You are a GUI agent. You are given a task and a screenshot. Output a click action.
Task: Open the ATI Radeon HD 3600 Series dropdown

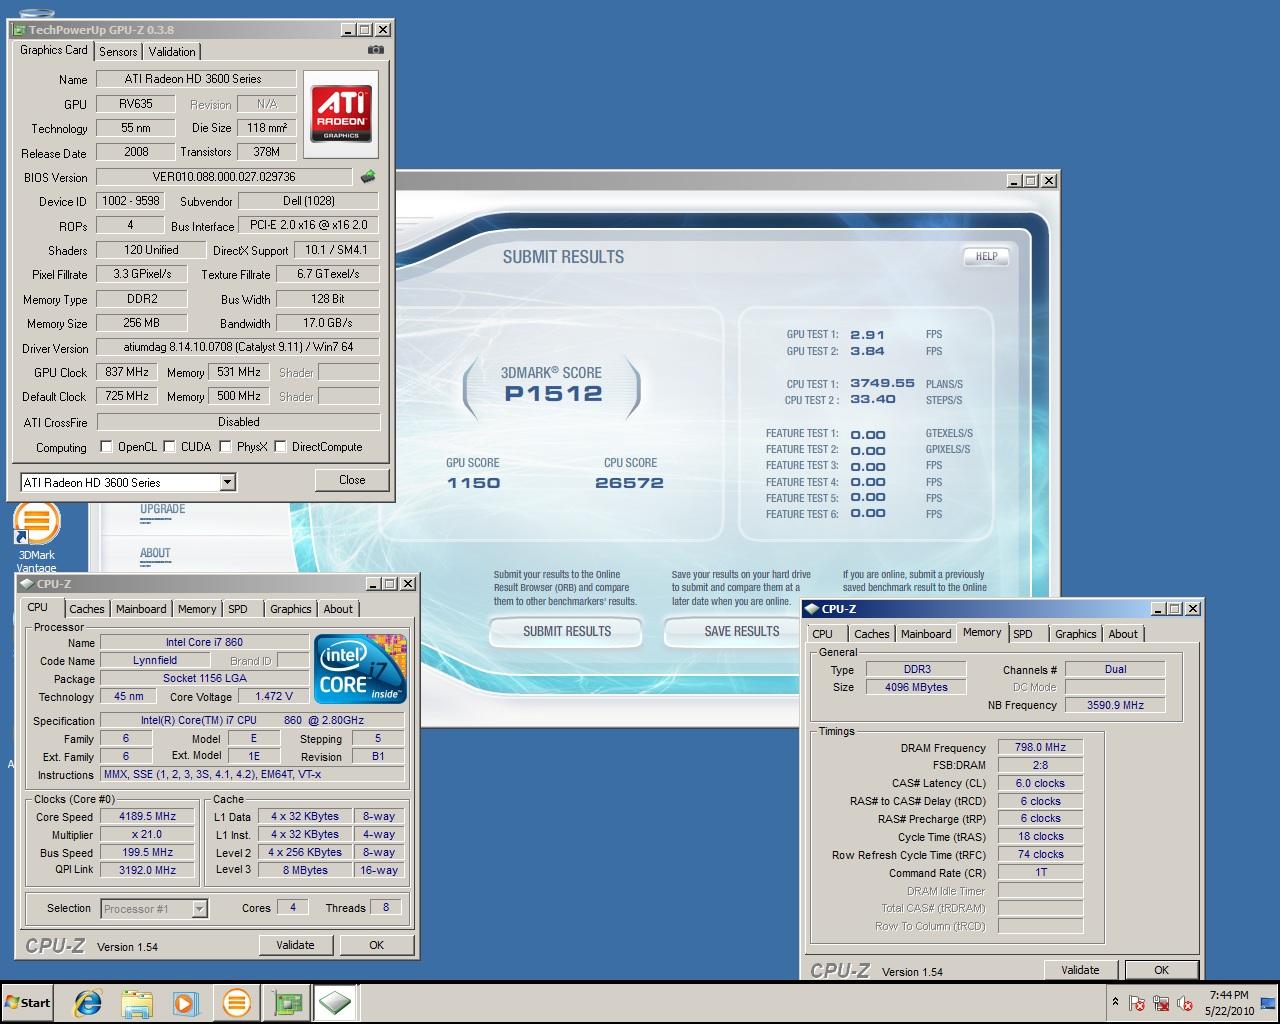click(228, 483)
